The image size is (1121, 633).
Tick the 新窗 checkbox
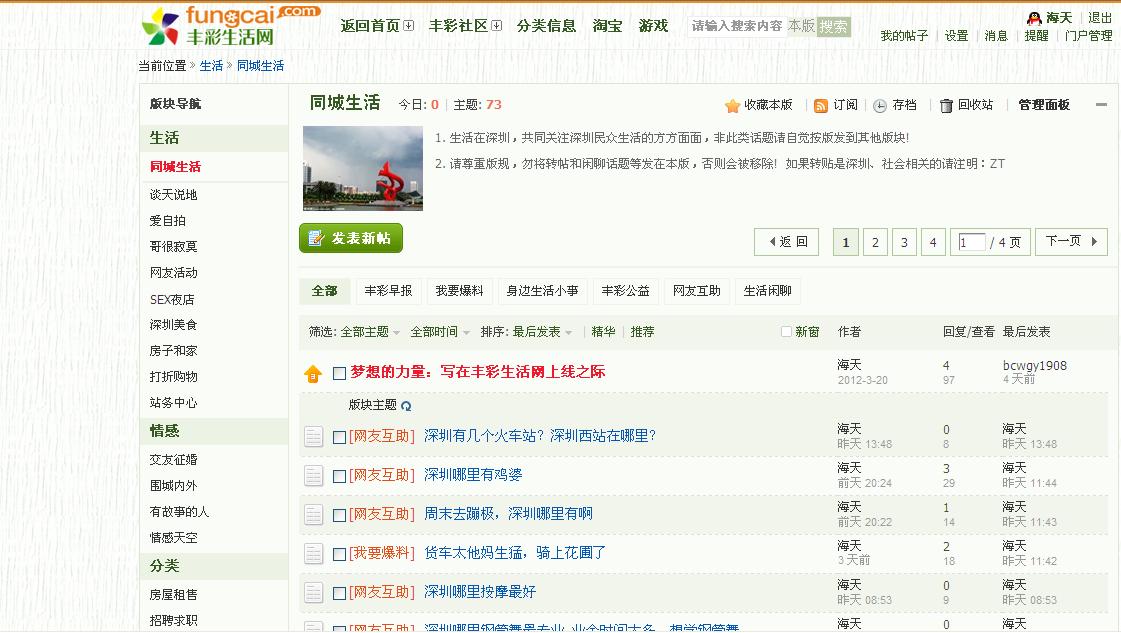click(786, 332)
